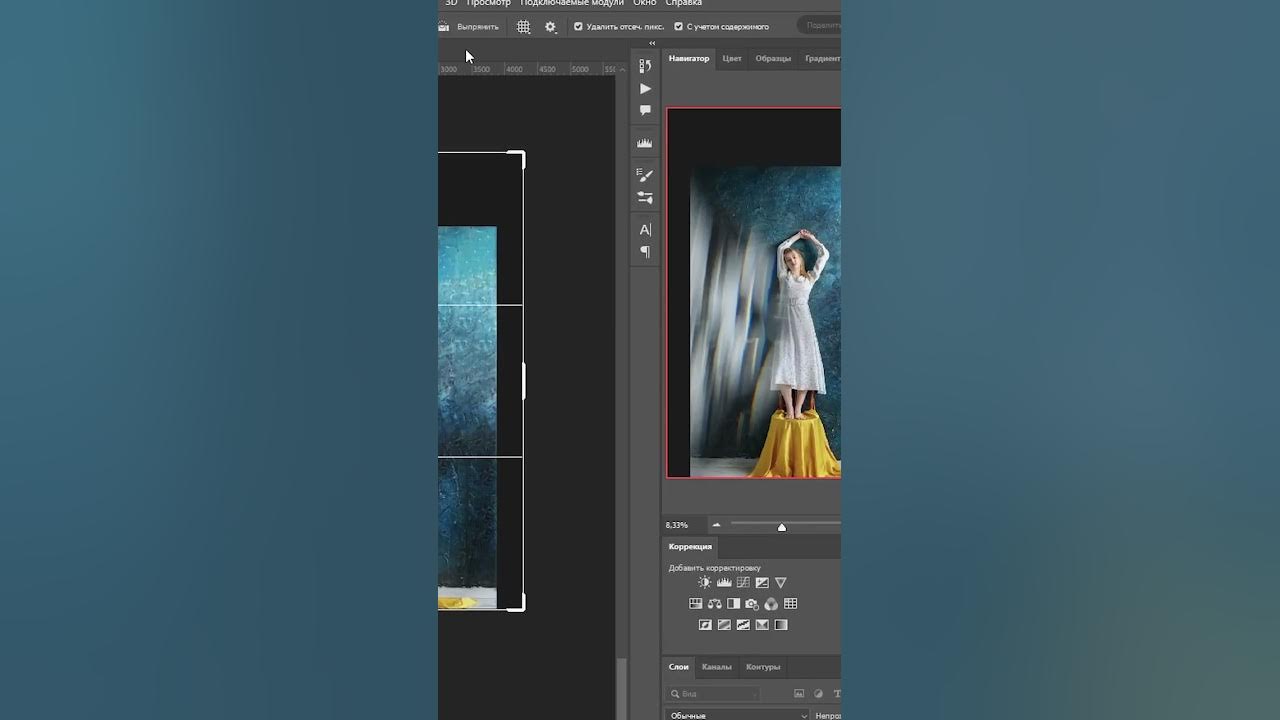Image resolution: width=1280 pixels, height=720 pixels.
Task: Add a Posterize adjustment
Action: tap(724, 625)
